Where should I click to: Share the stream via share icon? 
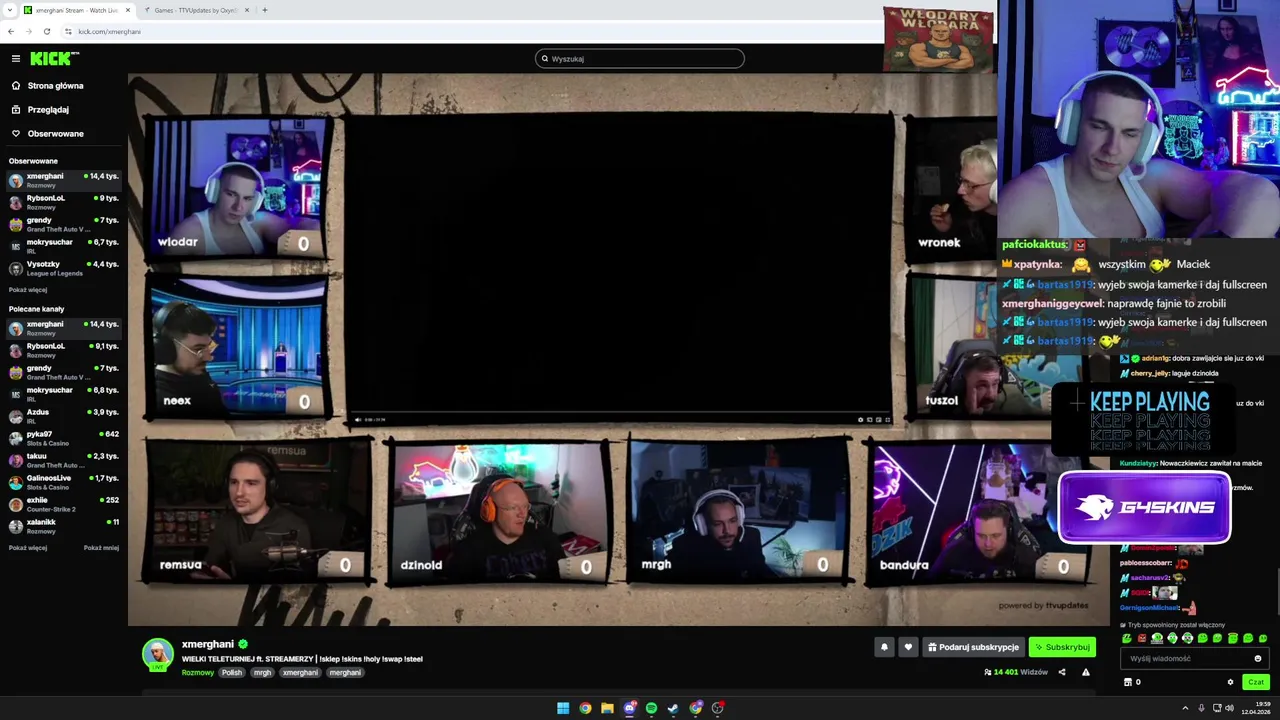click(1062, 672)
